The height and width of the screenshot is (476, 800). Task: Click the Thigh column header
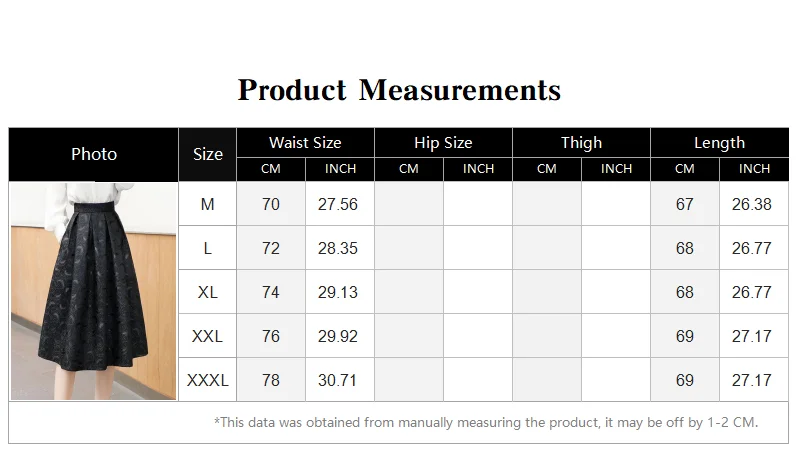pyautogui.click(x=581, y=143)
